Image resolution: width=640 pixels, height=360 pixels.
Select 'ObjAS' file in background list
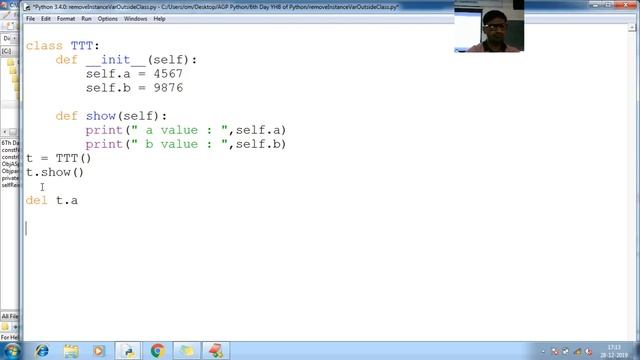click(10, 164)
